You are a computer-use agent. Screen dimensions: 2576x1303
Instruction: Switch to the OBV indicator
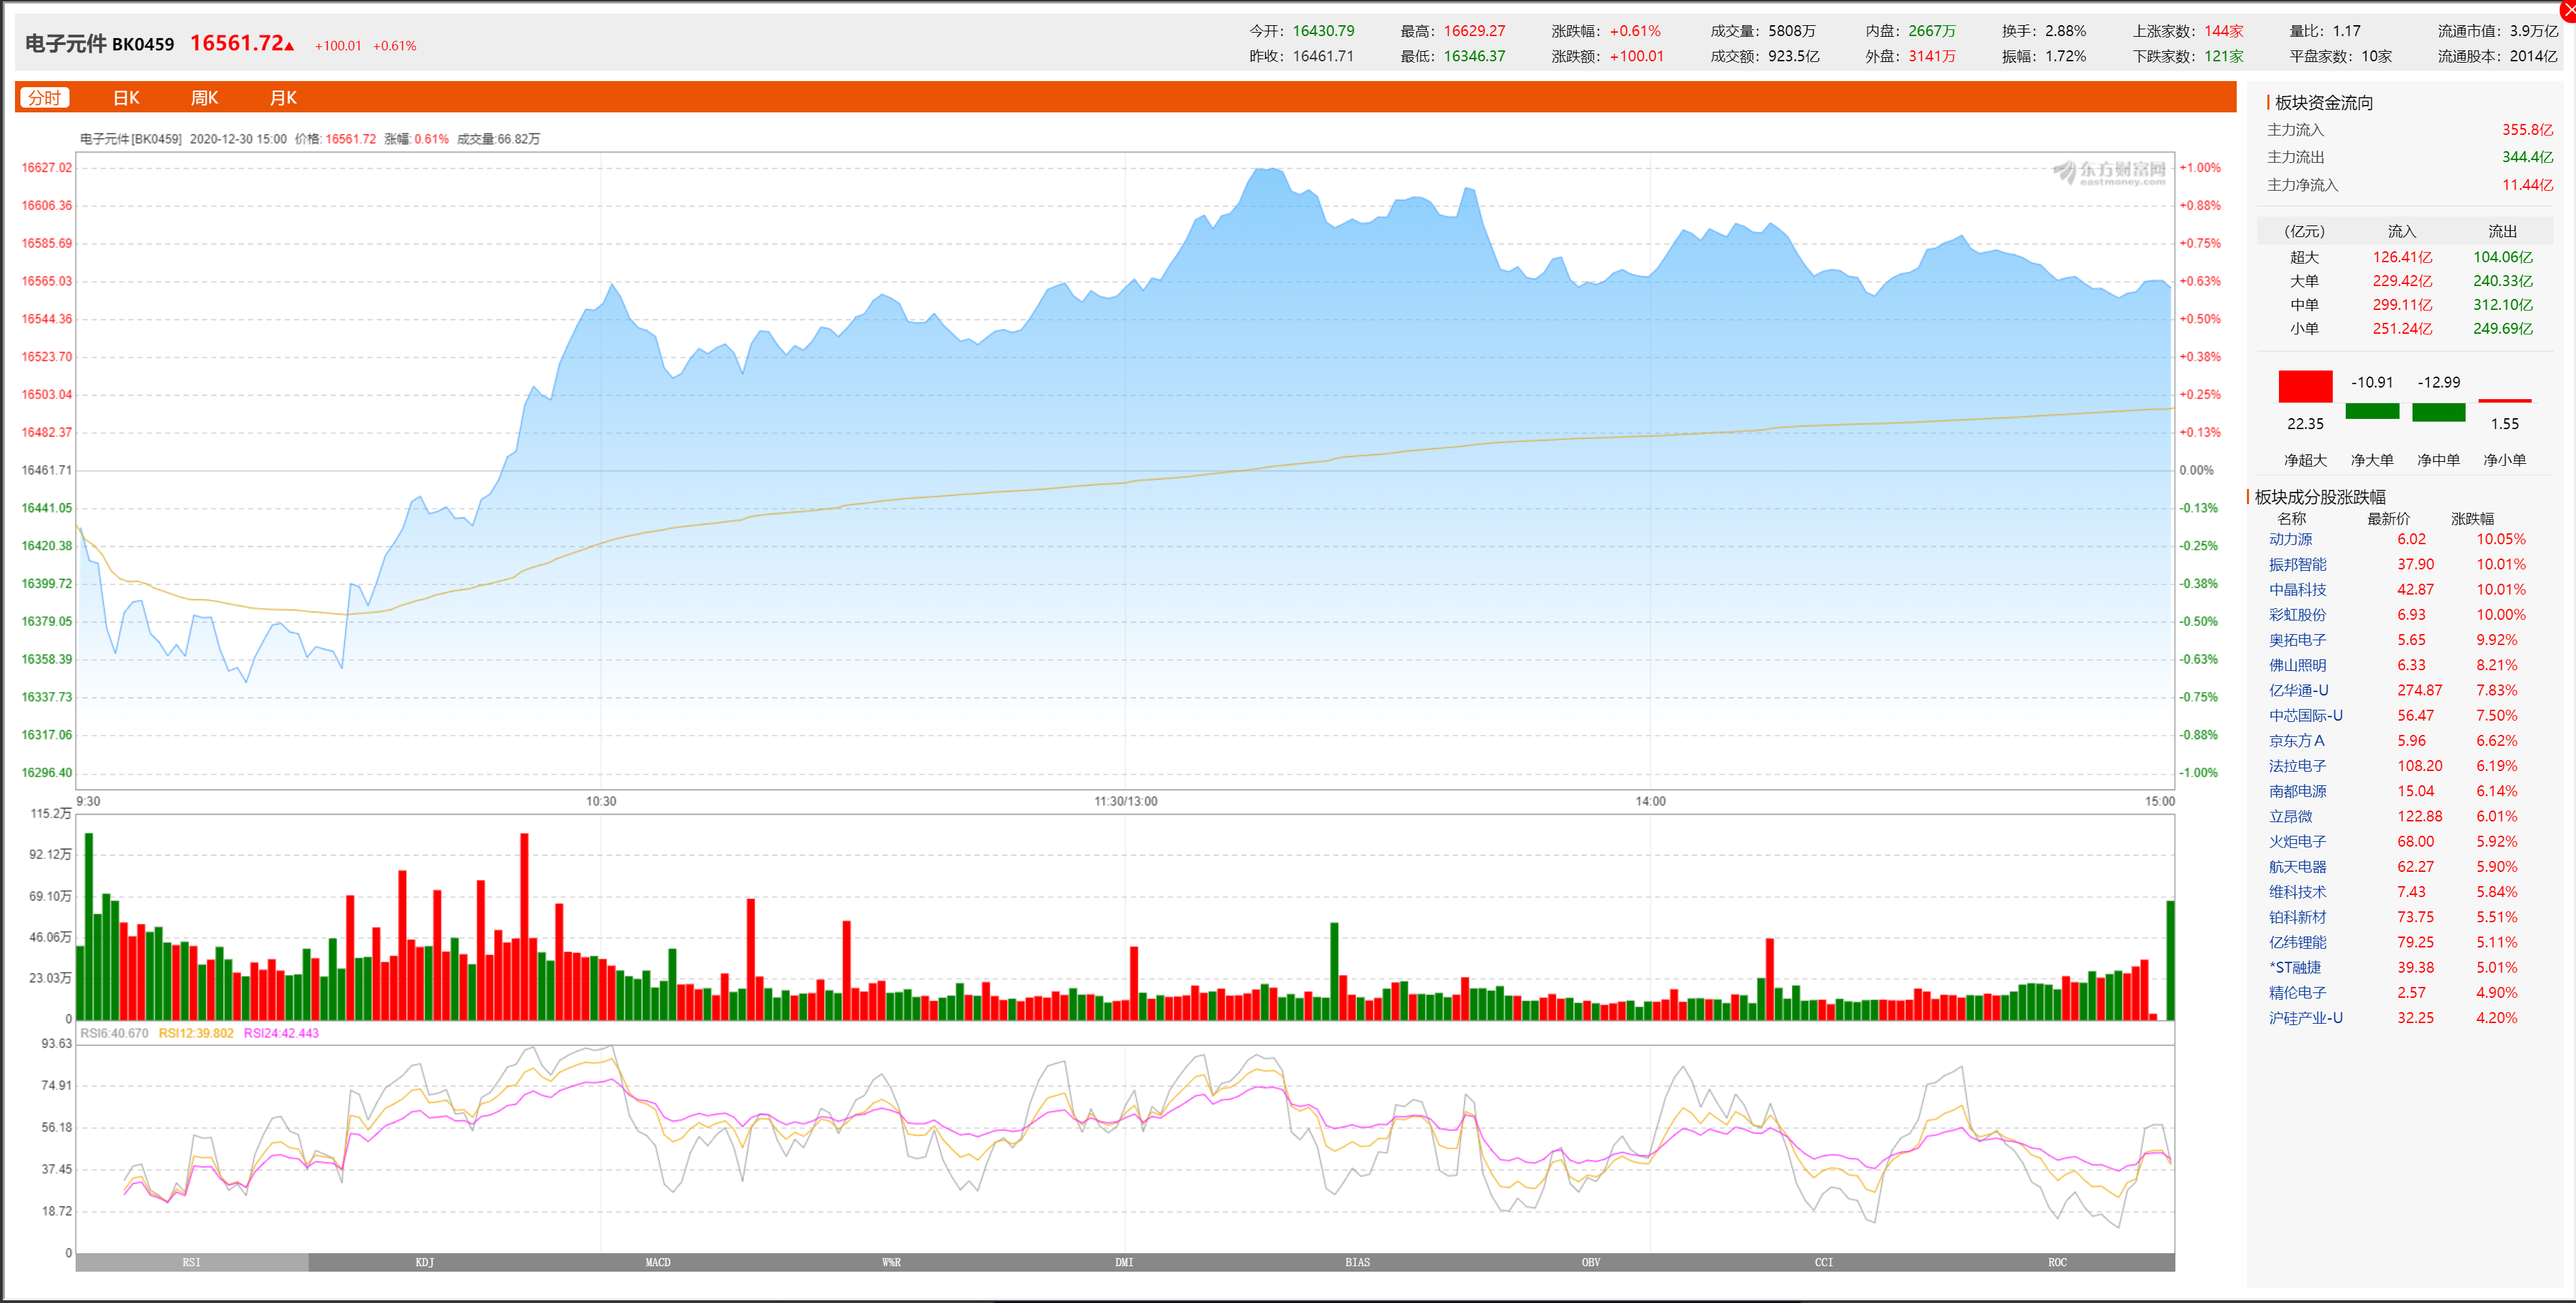1590,1262
